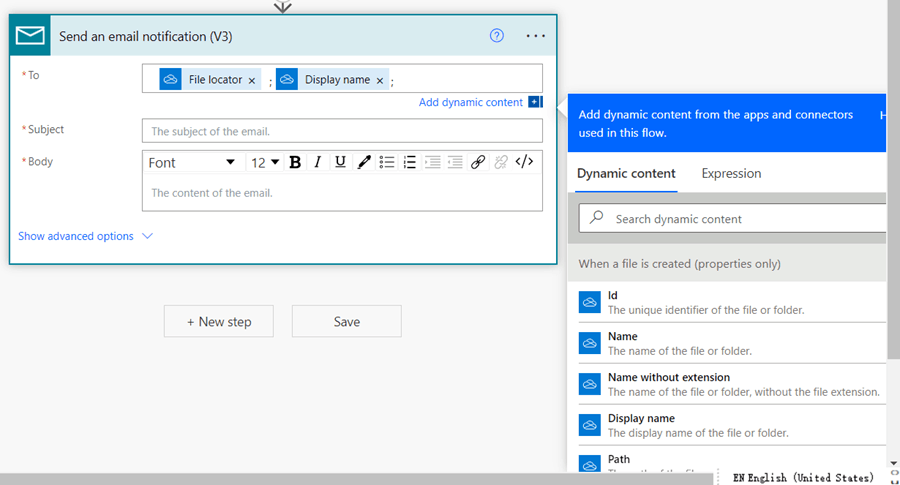This screenshot has height=485, width=900.
Task: Expand Show advanced options
Action: (76, 236)
